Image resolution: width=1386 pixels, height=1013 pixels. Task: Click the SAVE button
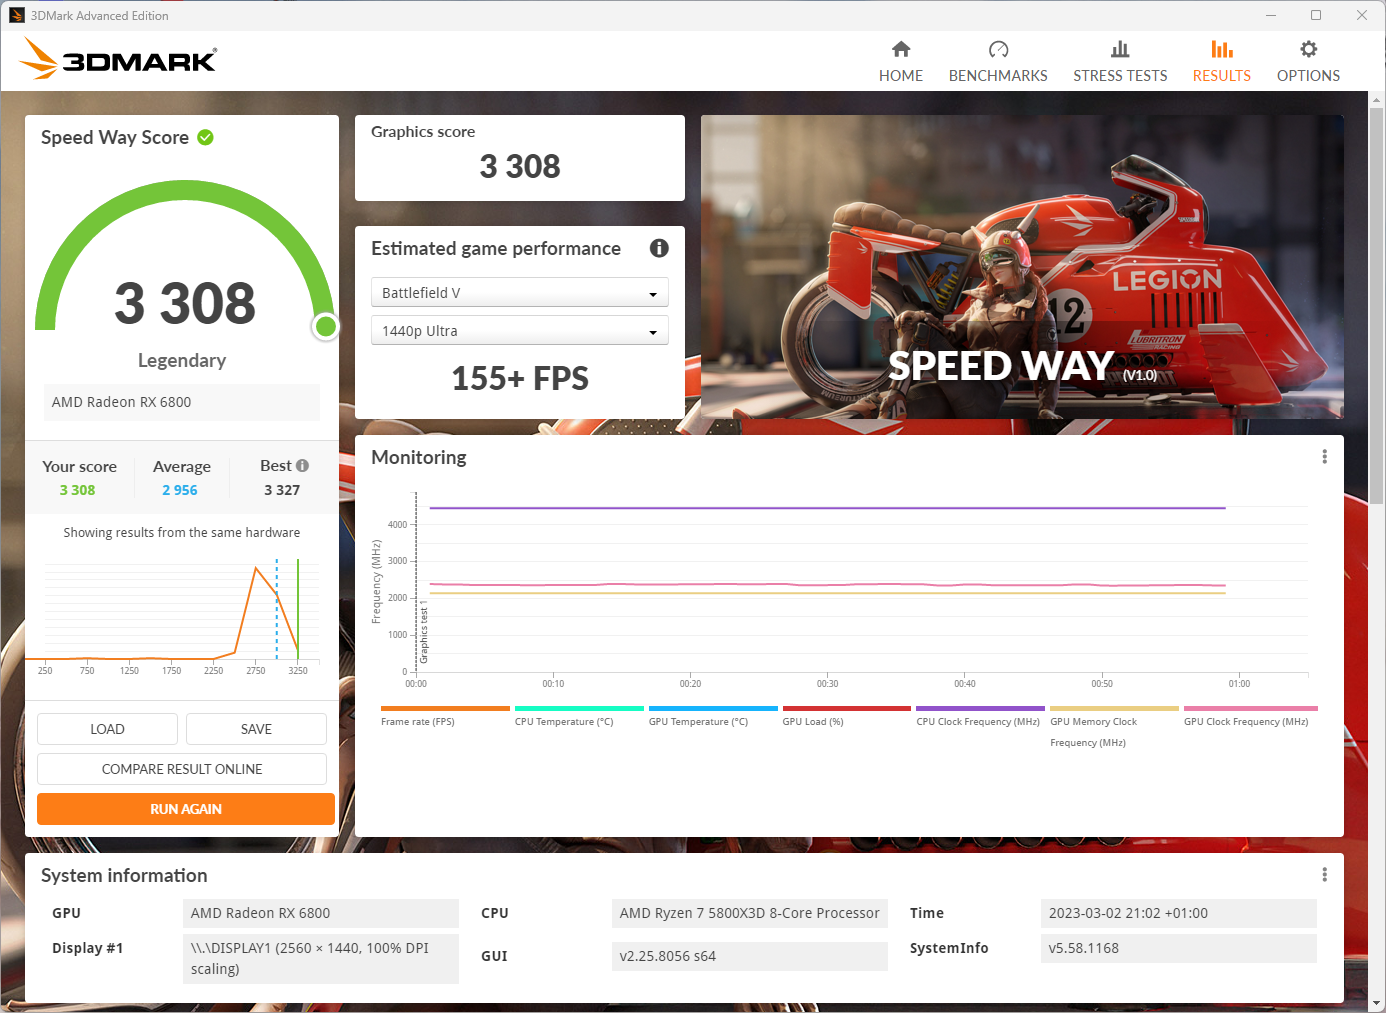[256, 729]
